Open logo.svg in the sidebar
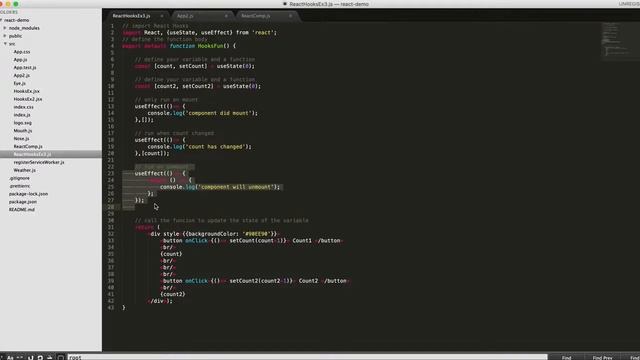The height and width of the screenshot is (360, 640). click(22, 123)
